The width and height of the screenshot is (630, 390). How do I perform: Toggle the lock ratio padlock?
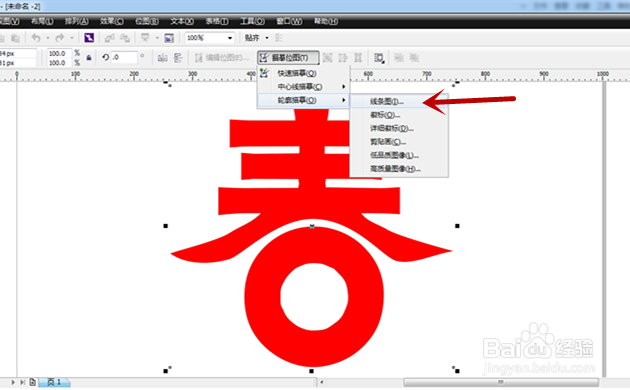tap(89, 58)
